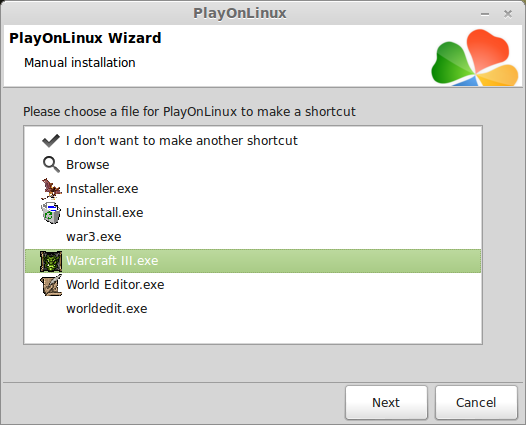Select the highlighted Warcraft III.exe text
526x425 pixels.
coord(112,261)
